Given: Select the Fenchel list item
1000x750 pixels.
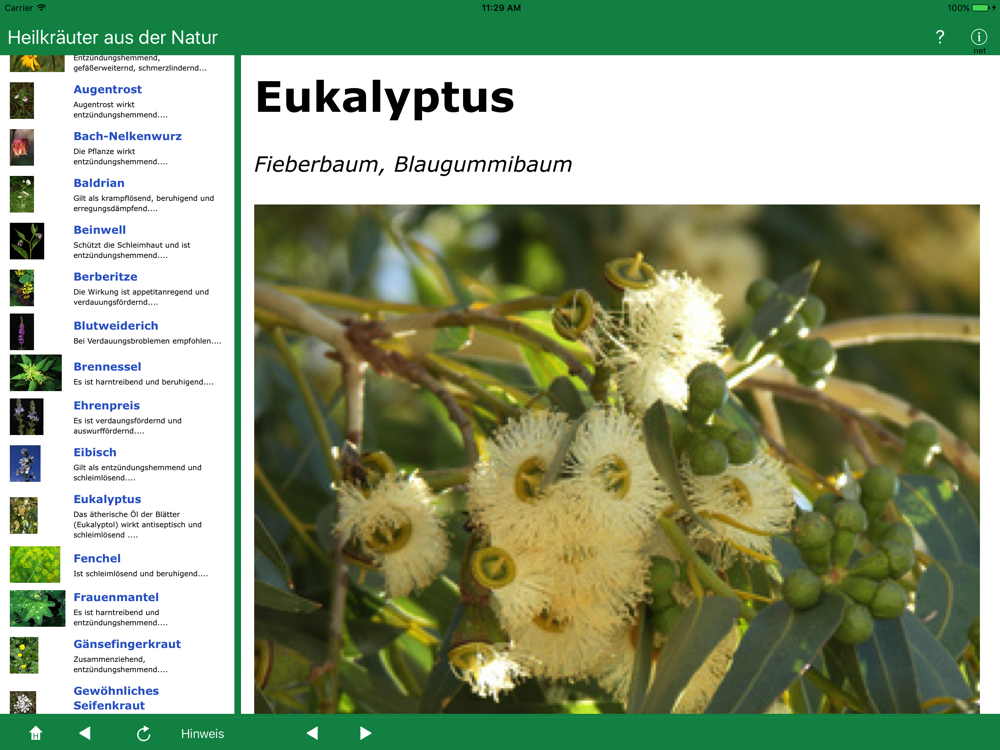Looking at the screenshot, I should point(97,558).
